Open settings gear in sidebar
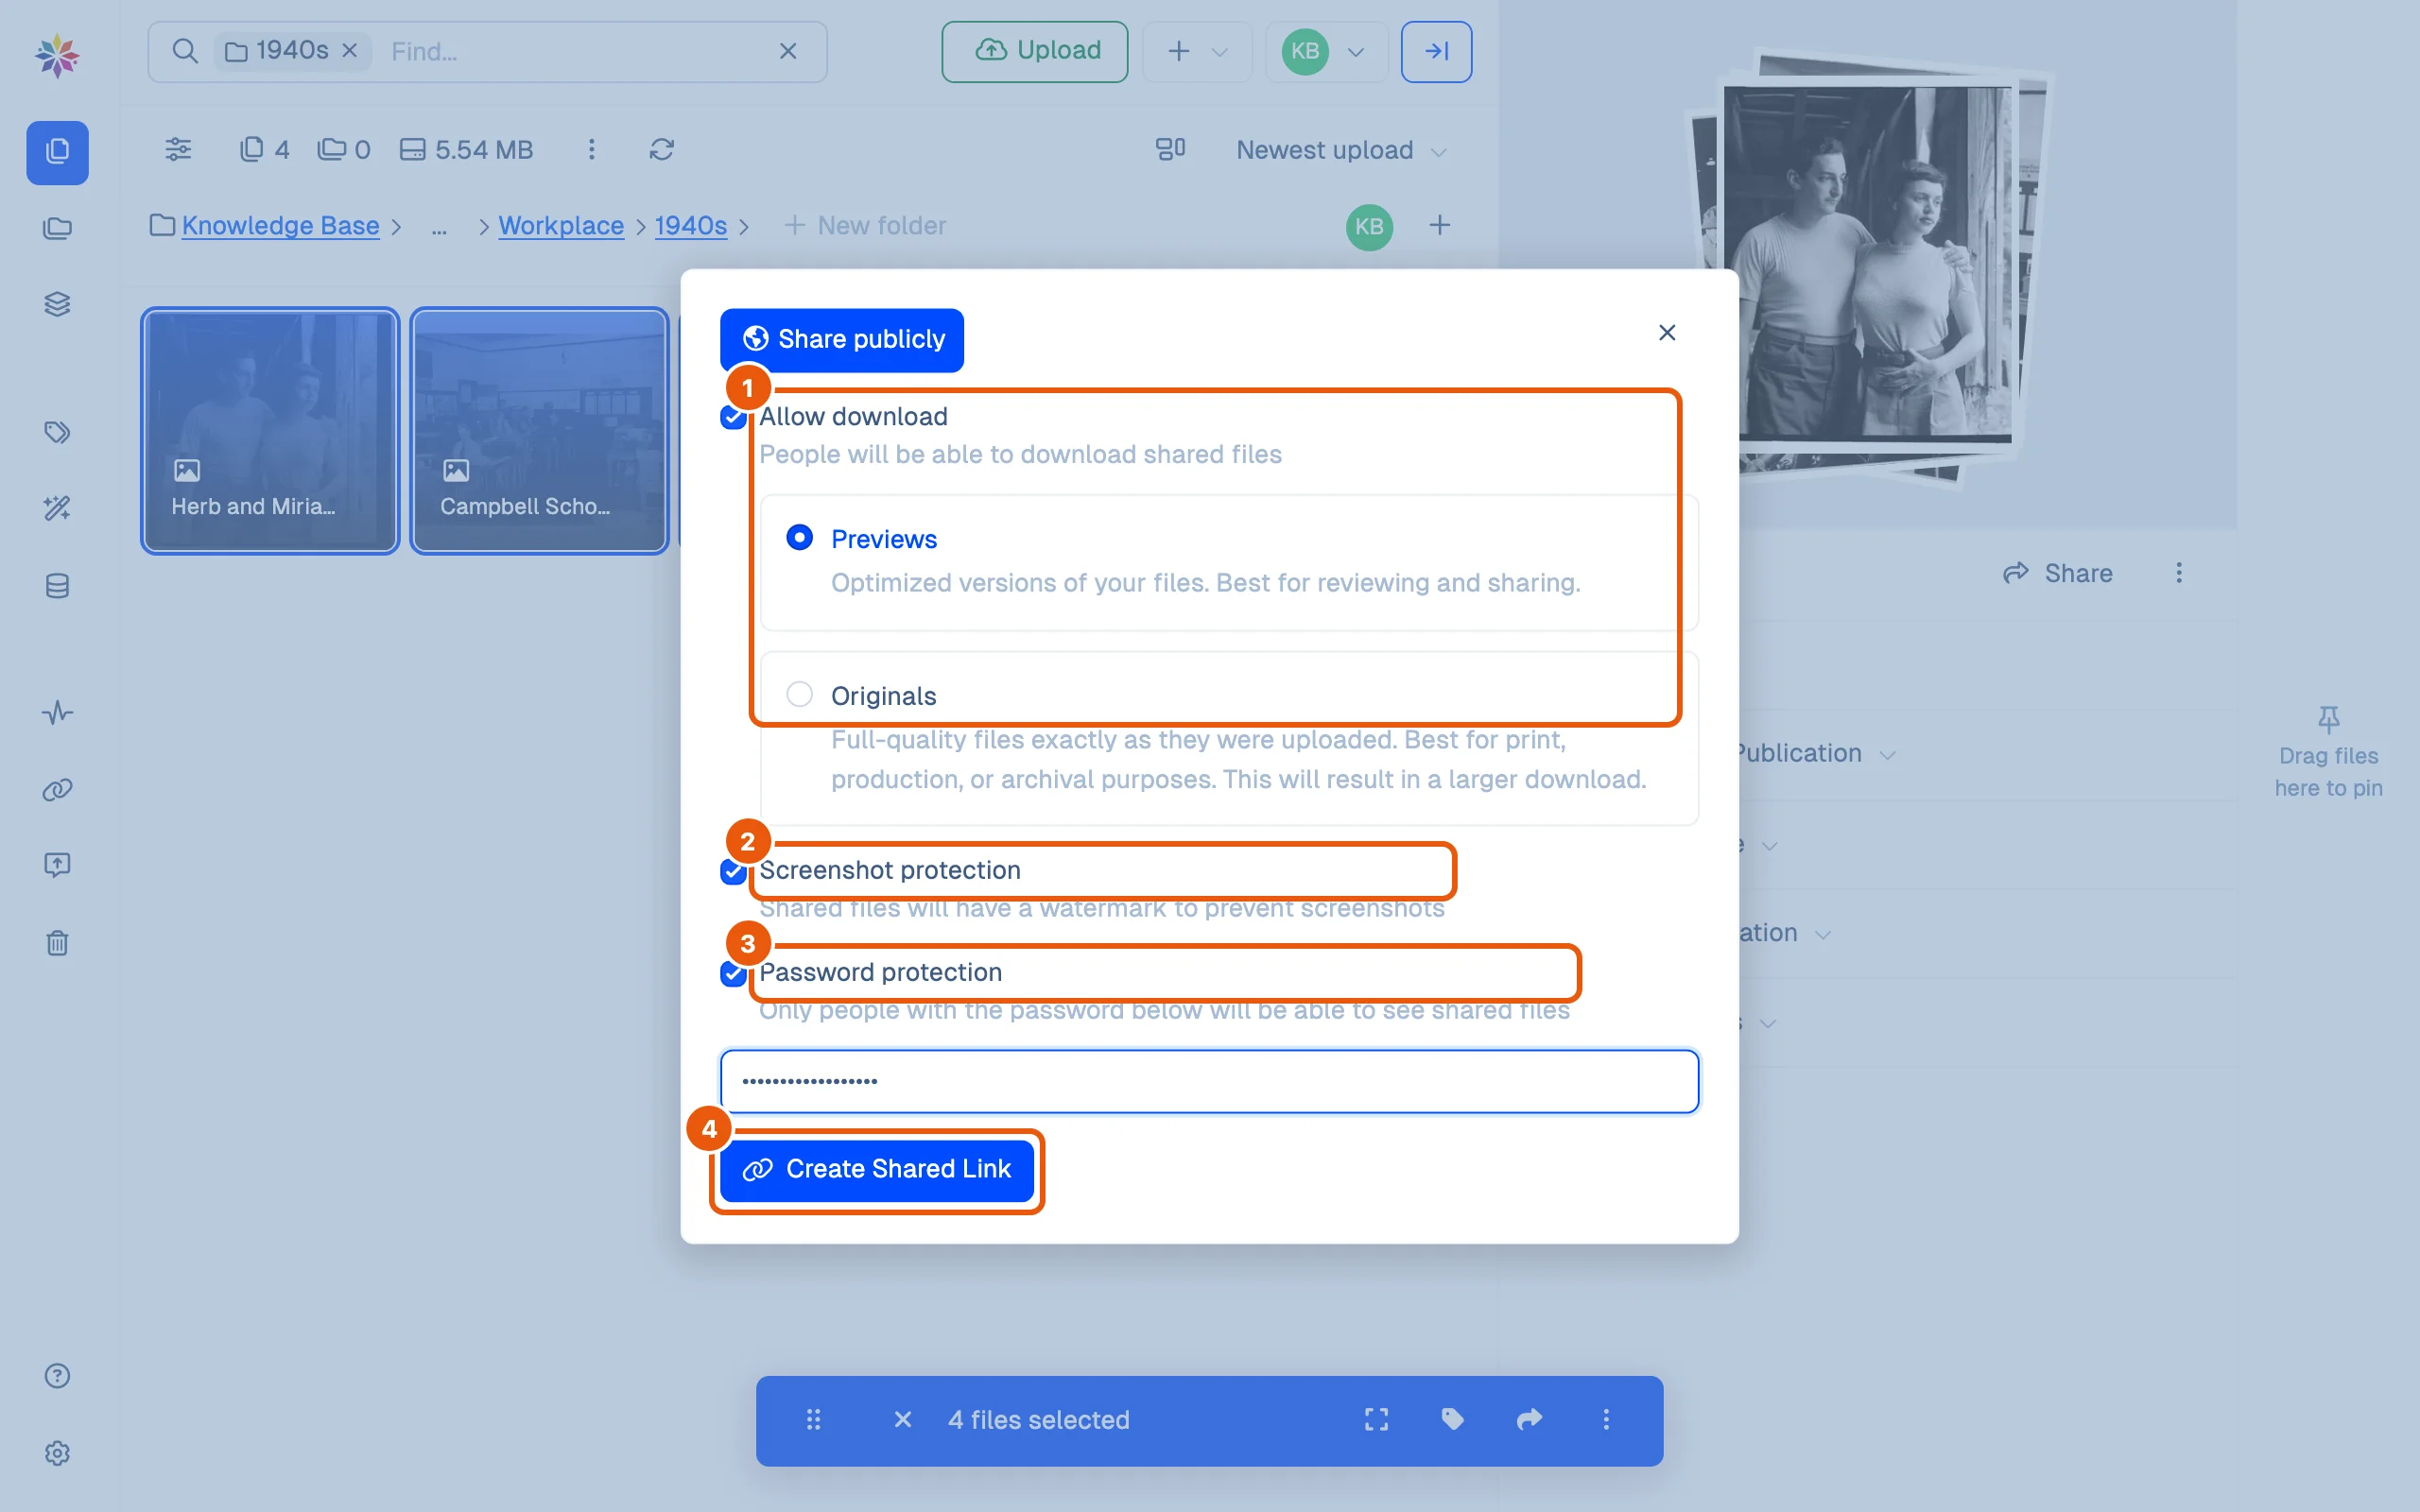This screenshot has height=1512, width=2420. pos(57,1453)
